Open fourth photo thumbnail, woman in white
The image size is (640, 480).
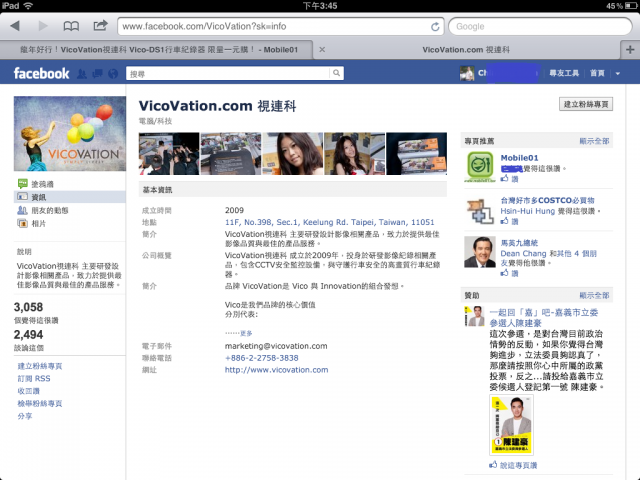[354, 153]
